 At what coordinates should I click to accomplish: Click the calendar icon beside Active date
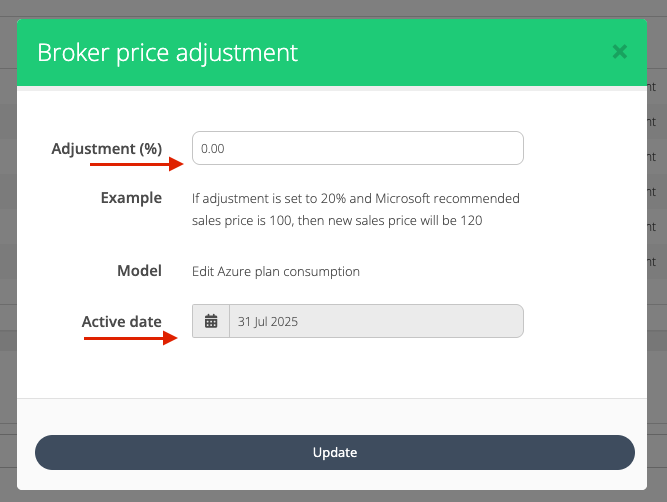(x=211, y=321)
